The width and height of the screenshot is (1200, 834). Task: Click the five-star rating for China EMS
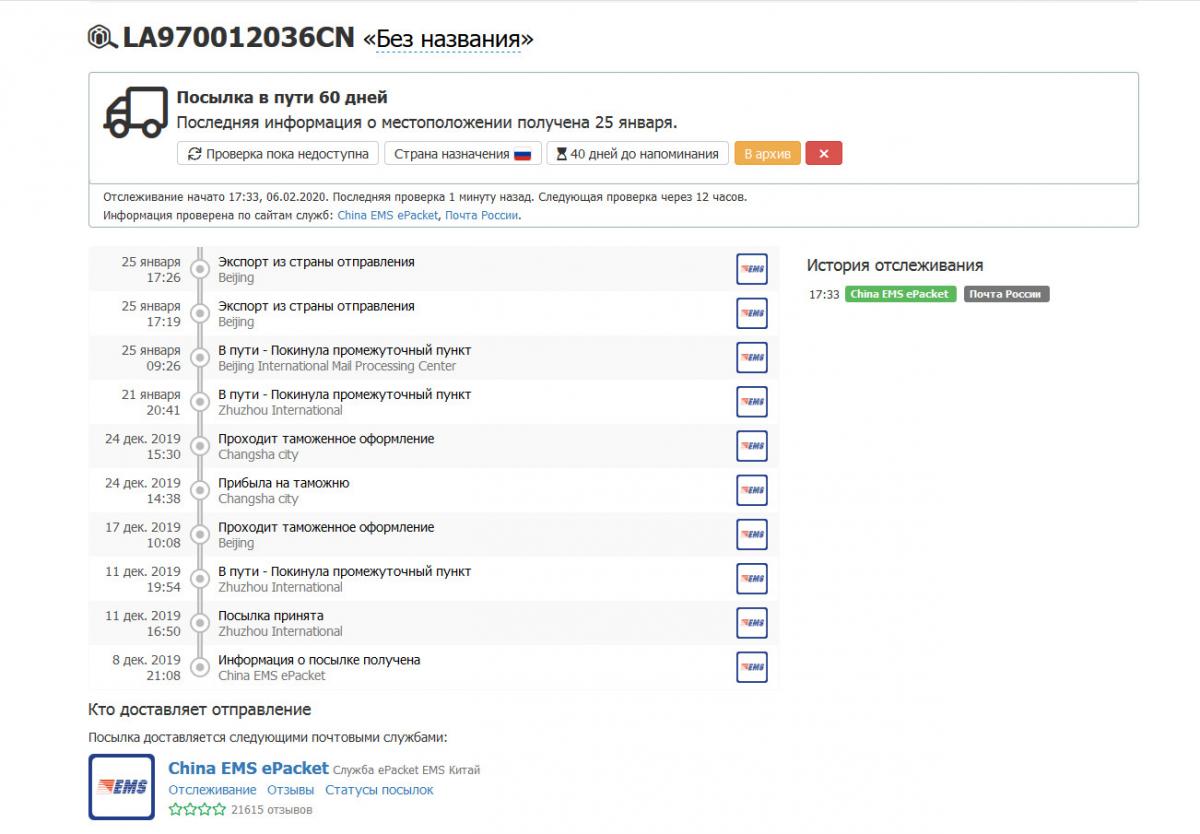[197, 809]
